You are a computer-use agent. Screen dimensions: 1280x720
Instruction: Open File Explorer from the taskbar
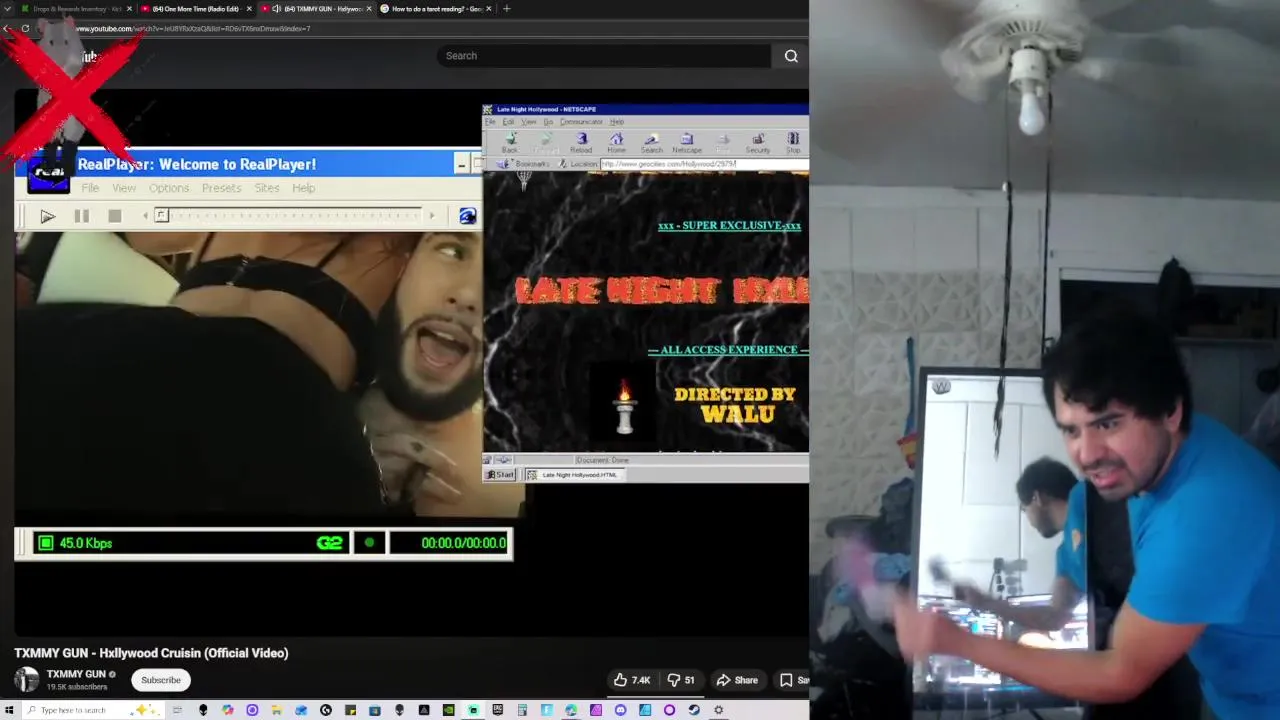(276, 710)
